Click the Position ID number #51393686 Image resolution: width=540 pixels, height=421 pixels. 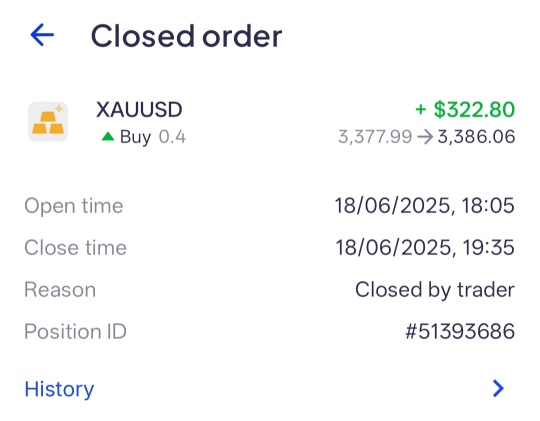460,331
